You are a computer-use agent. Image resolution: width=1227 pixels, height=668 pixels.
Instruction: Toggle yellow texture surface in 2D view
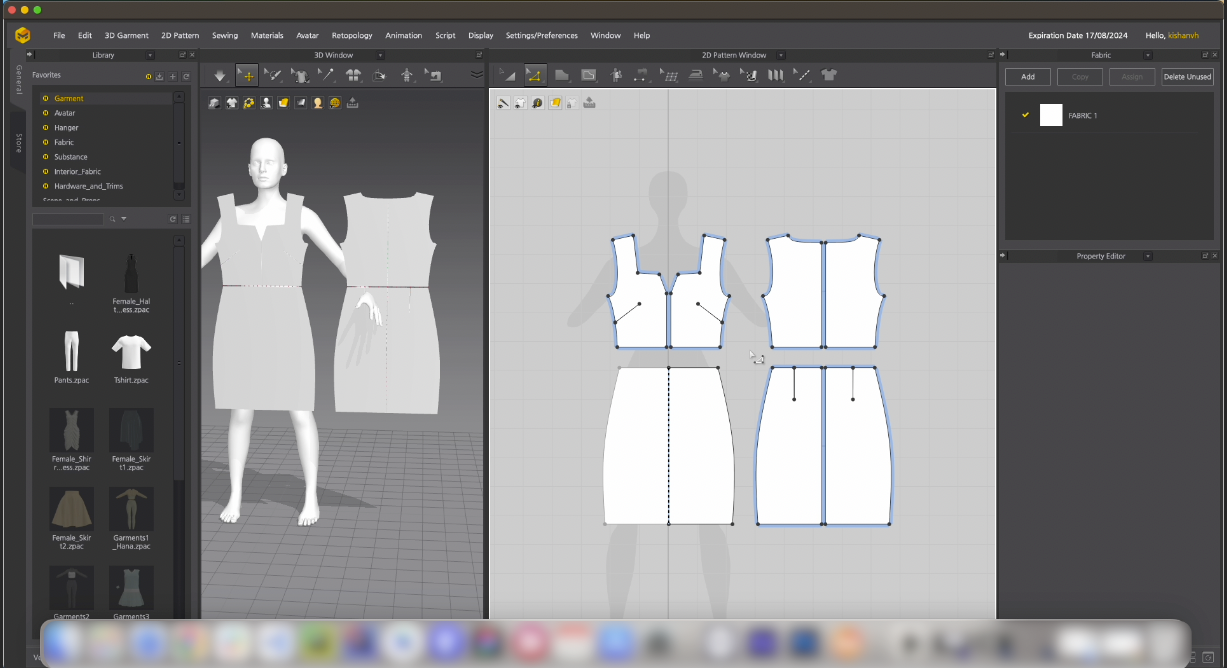pyautogui.click(x=554, y=102)
